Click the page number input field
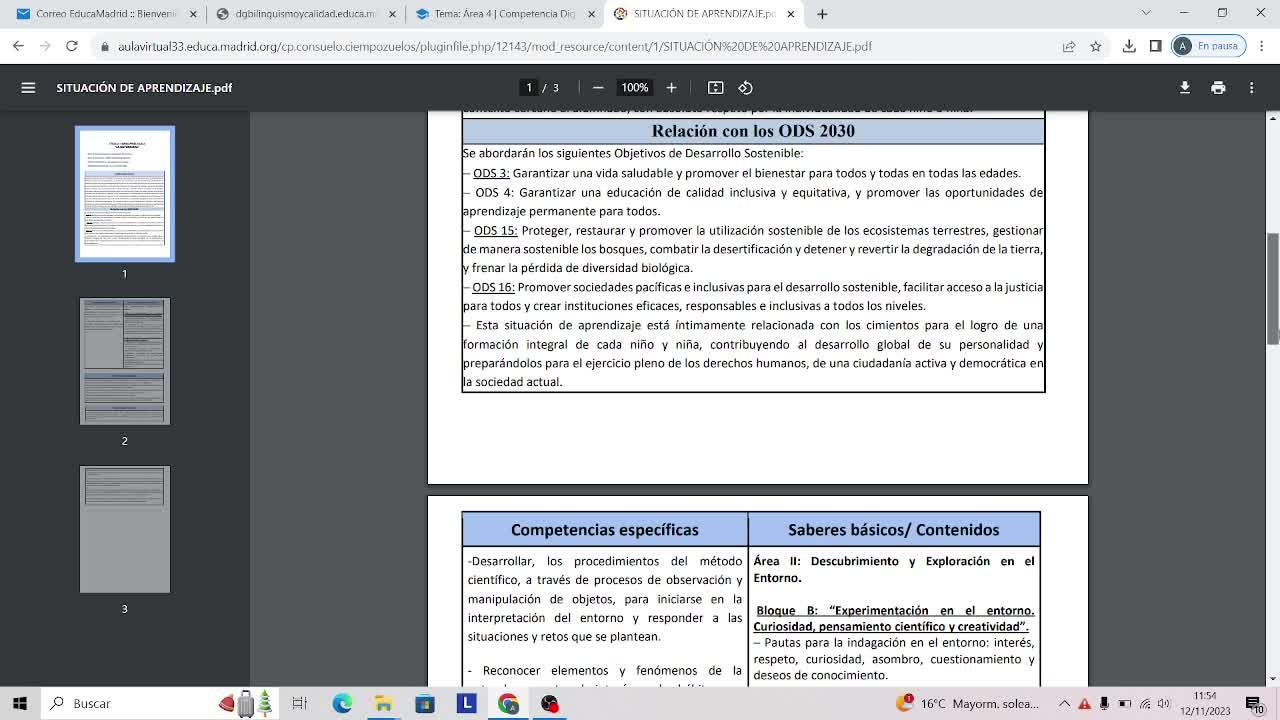1280x720 pixels. coord(529,88)
